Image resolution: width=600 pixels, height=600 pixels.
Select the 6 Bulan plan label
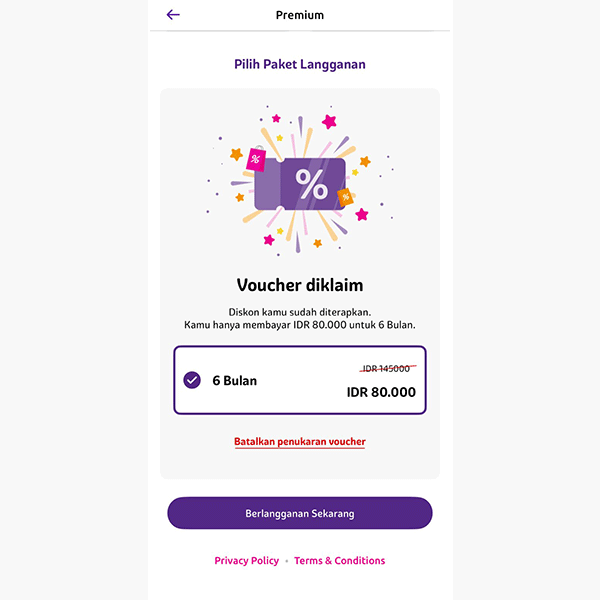point(234,381)
